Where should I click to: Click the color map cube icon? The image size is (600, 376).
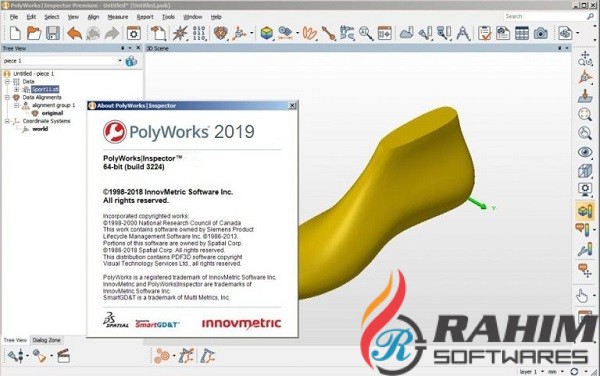266,33
